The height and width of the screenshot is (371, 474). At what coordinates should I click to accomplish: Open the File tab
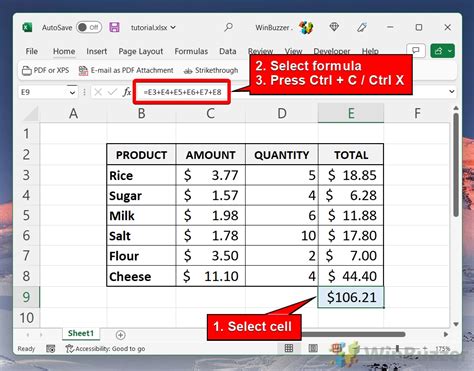[x=32, y=51]
